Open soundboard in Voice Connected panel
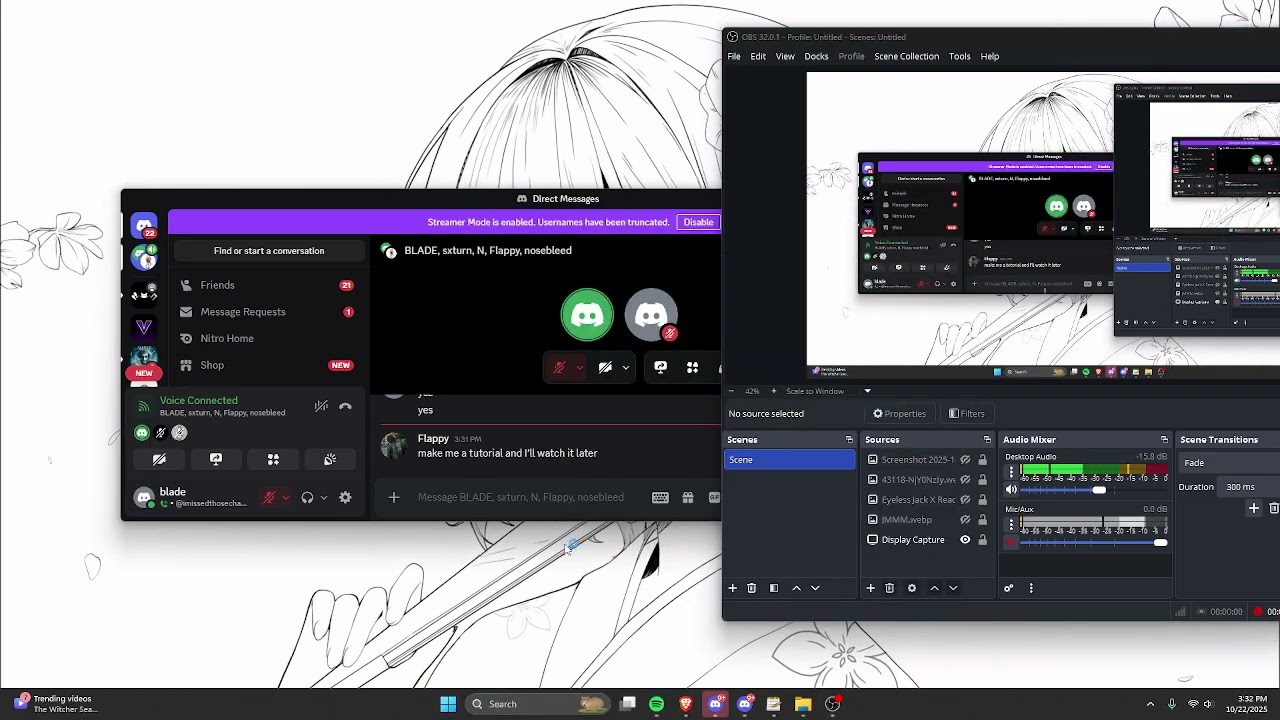Screen dimensions: 1280x720 (x=330, y=459)
